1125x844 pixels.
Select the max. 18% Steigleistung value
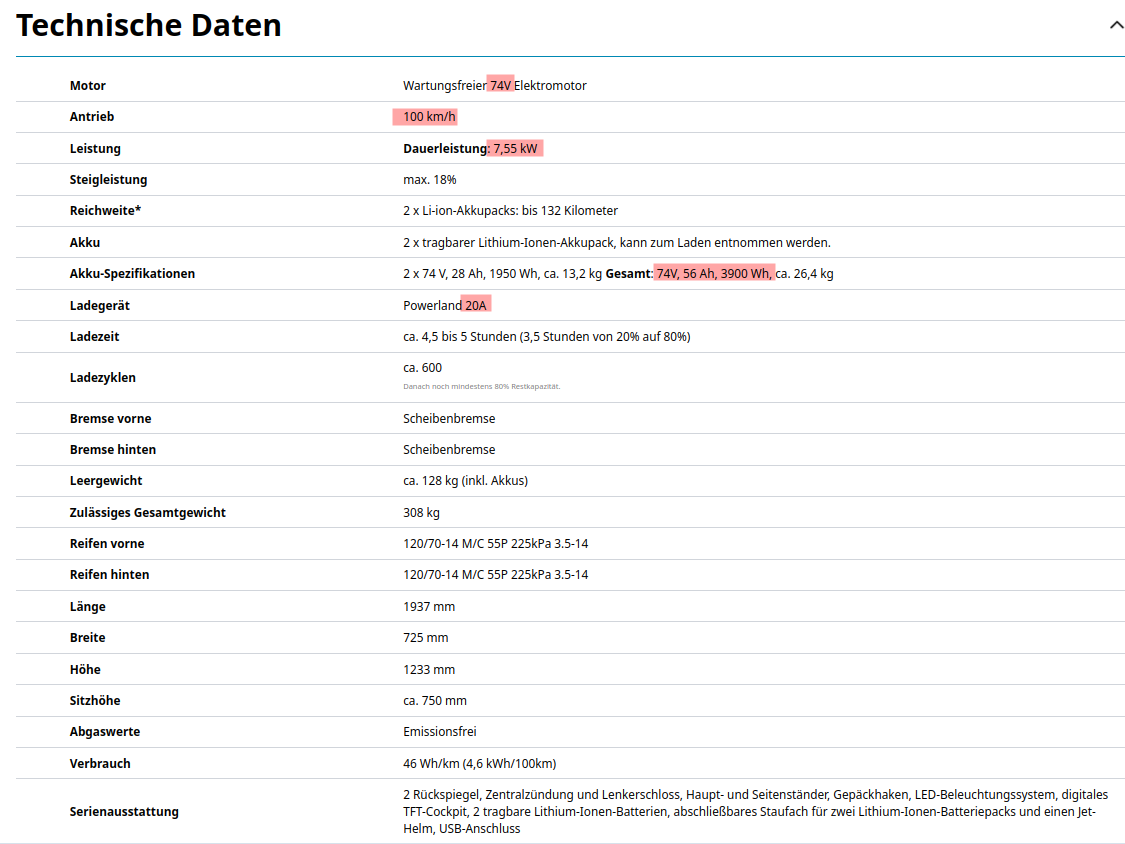[x=429, y=180]
